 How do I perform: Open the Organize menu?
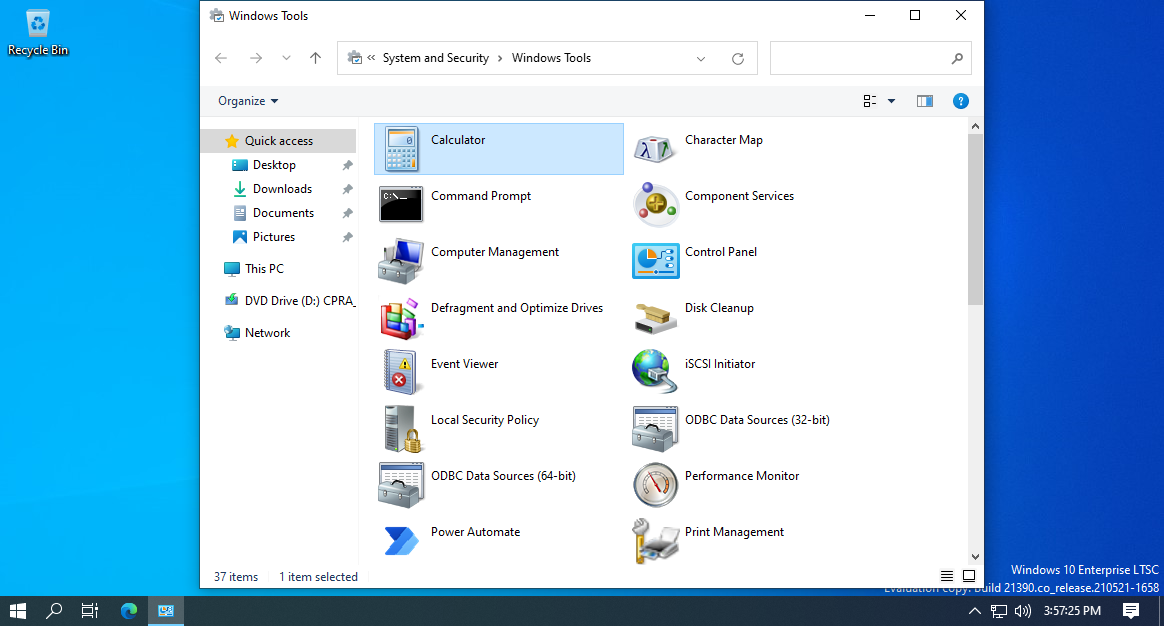pyautogui.click(x=248, y=101)
